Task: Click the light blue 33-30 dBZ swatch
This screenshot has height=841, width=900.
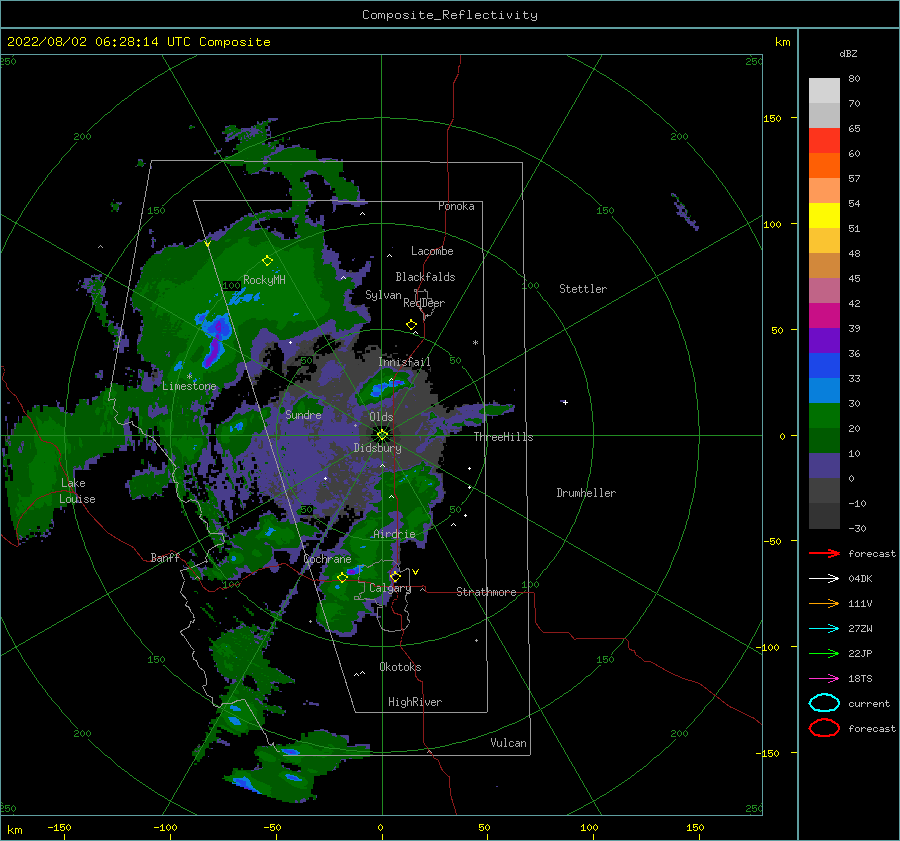Action: click(824, 390)
